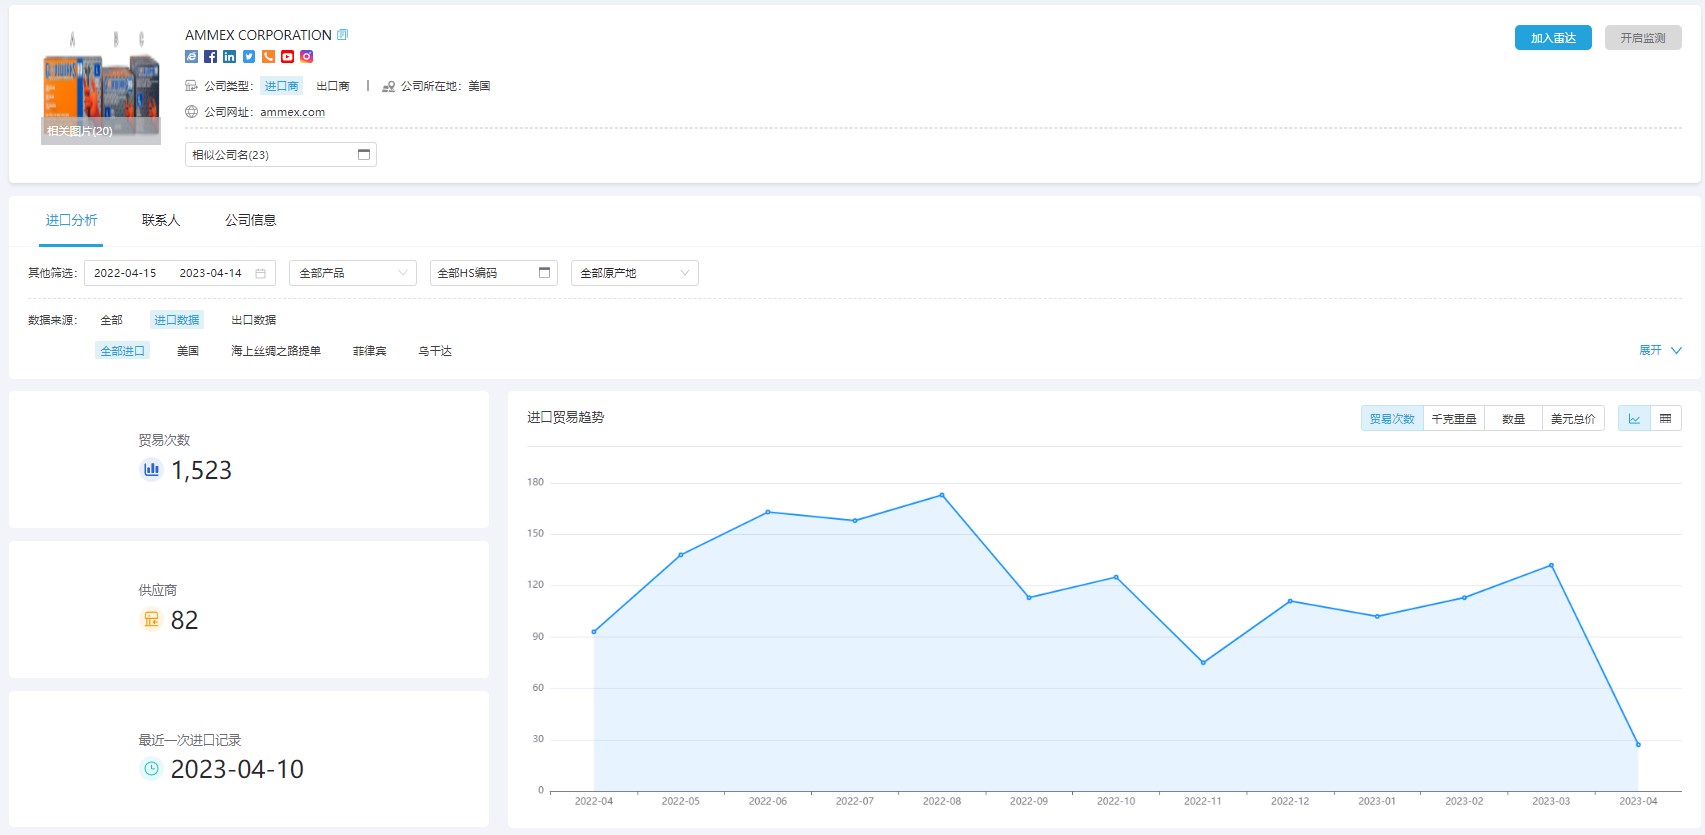
Task: Filter import source by 美国
Action: click(188, 351)
